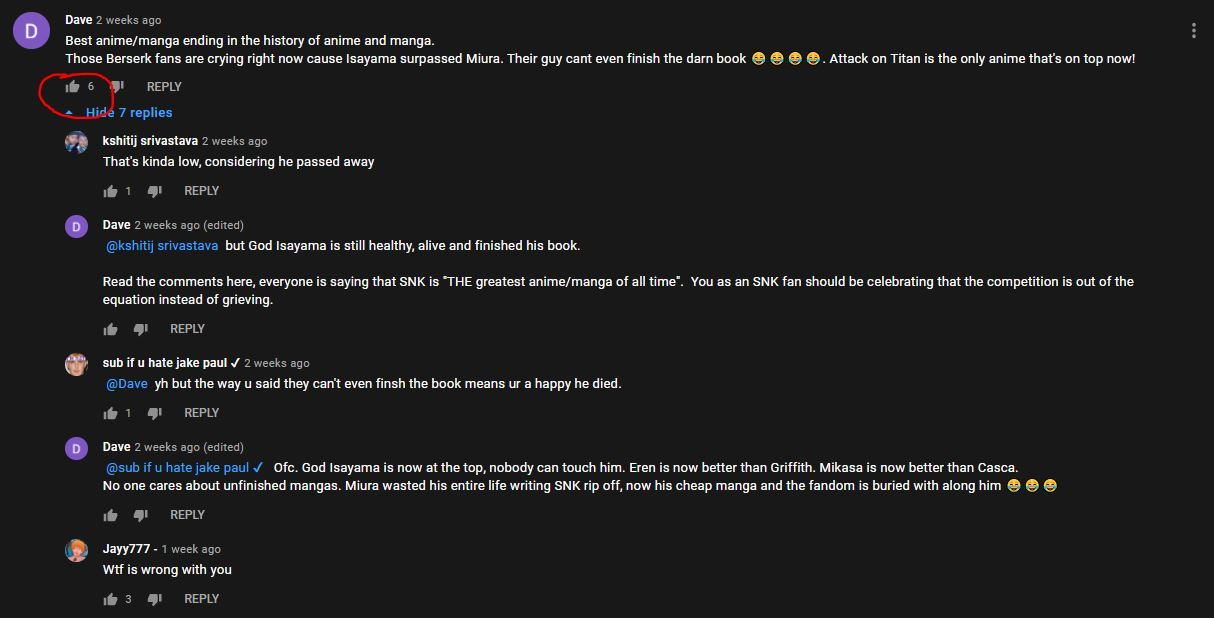Click the @kshitij srivastava mention link

point(162,246)
